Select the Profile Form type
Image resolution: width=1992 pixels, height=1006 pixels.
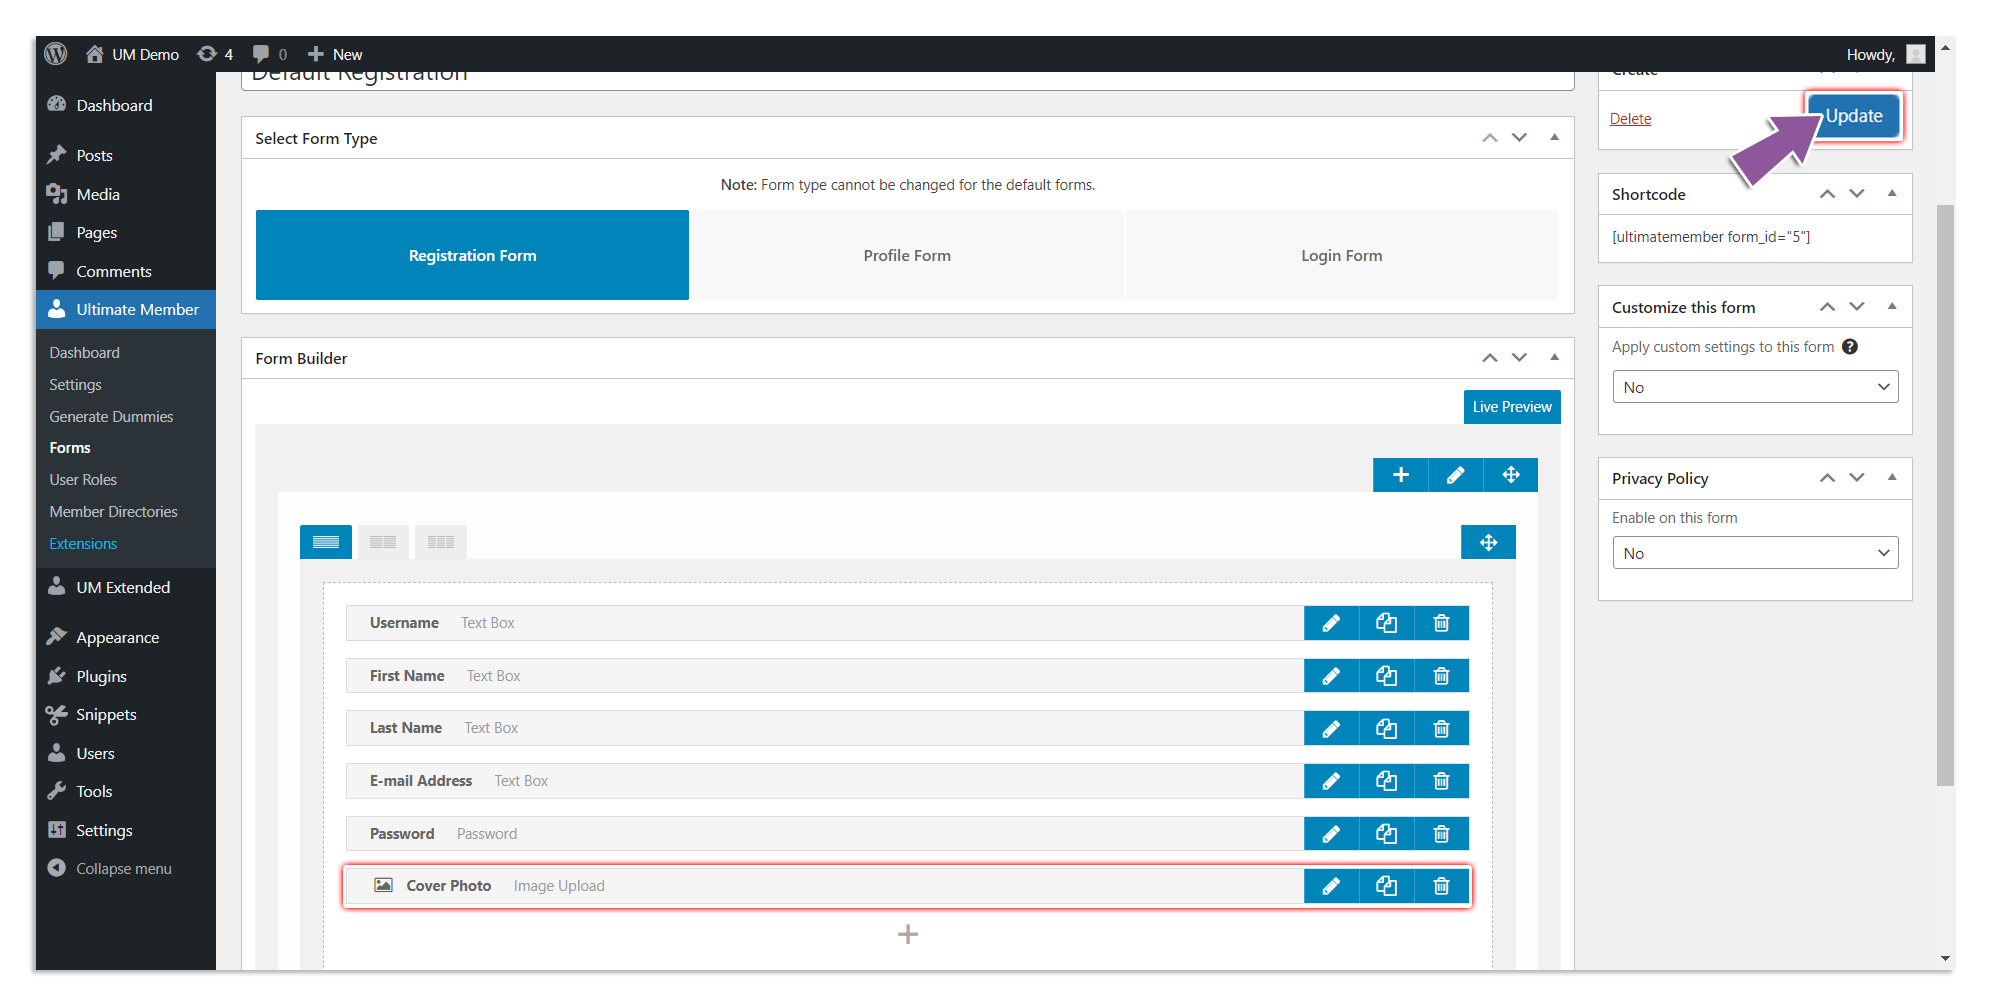[907, 255]
